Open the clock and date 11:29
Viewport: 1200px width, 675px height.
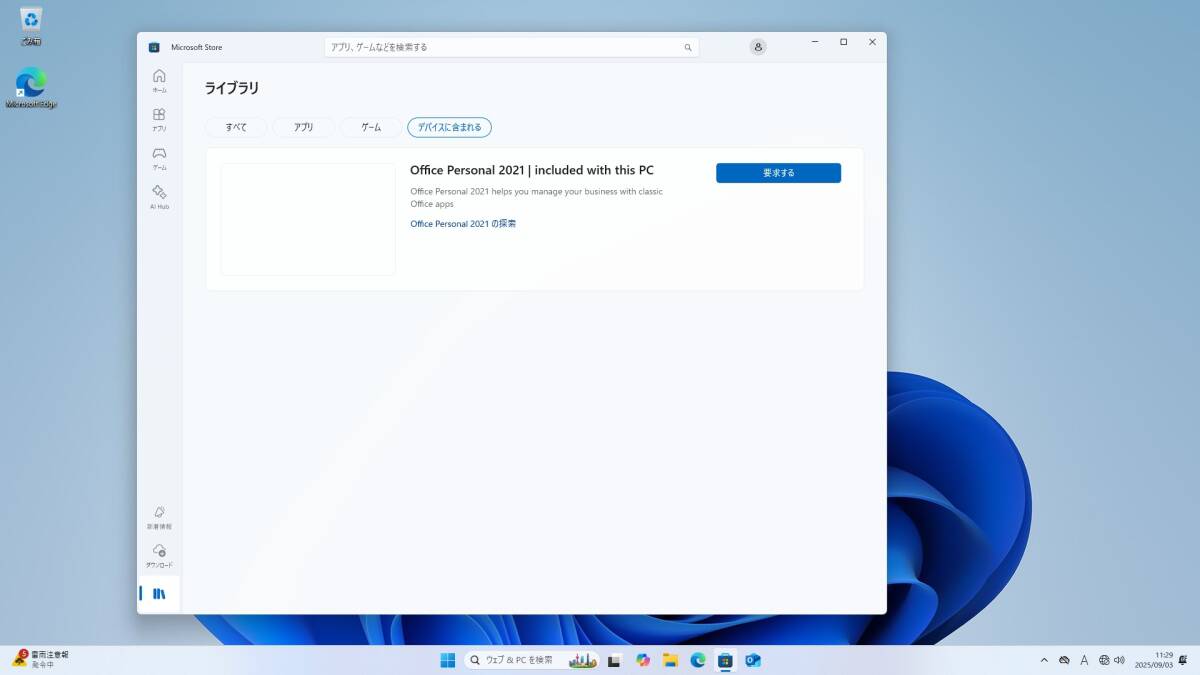[x=1153, y=660]
